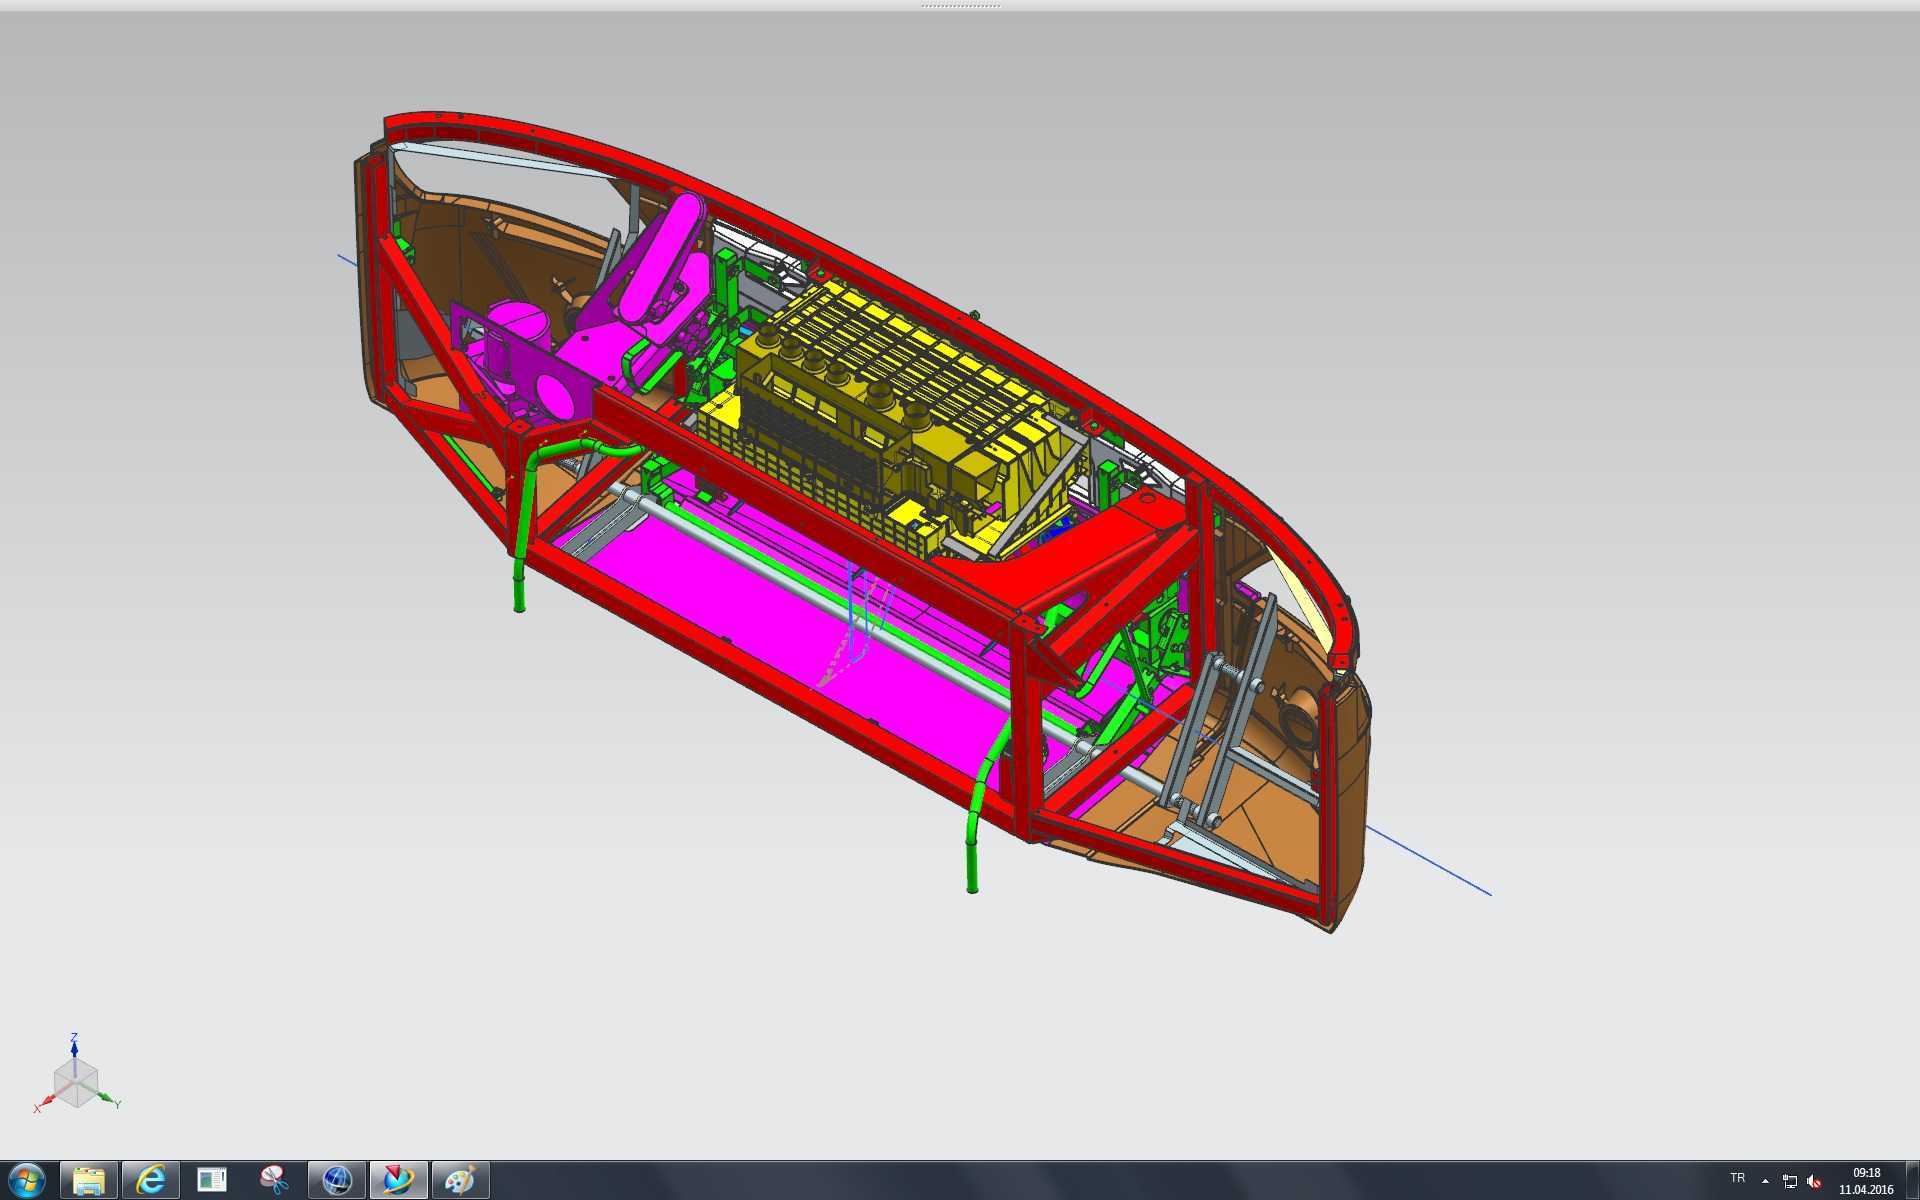Screen dimensions: 1920x1200
Task: Launch Internet Explorer from the taskbar
Action: [150, 1181]
